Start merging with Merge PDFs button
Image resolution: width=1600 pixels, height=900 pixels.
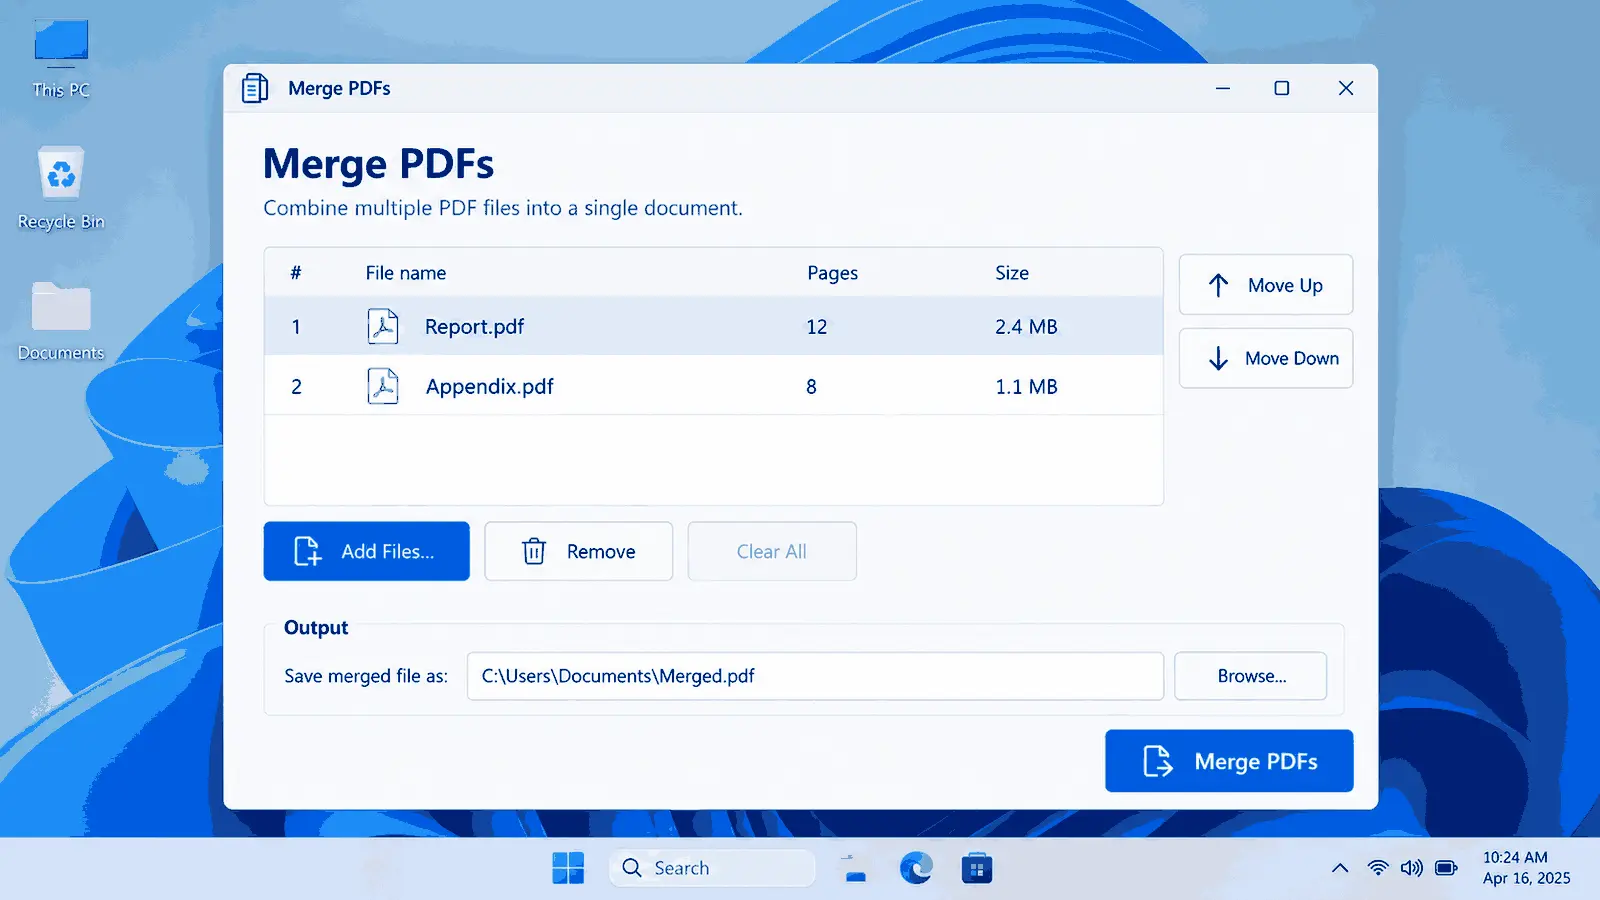click(1229, 761)
